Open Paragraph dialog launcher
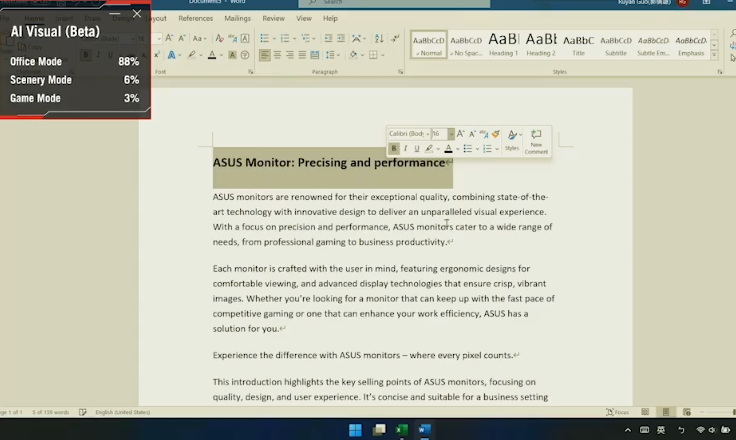Viewport: 736px width, 440px height. (x=400, y=72)
